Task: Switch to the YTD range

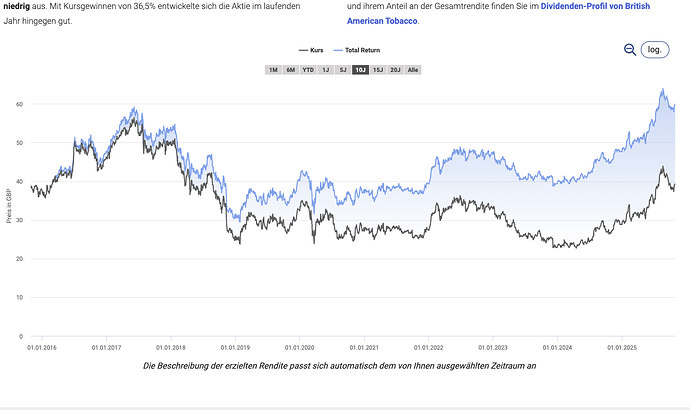Action: point(308,70)
